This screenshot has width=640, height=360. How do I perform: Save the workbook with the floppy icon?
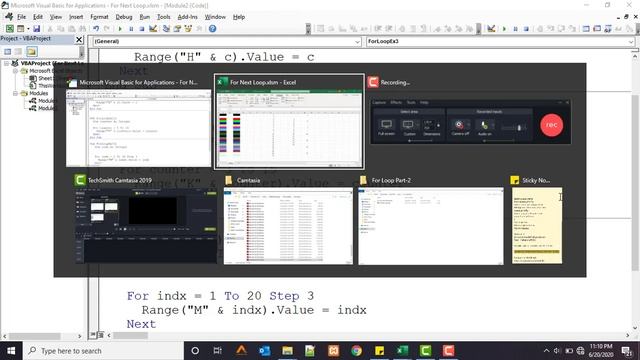[x=37, y=29]
